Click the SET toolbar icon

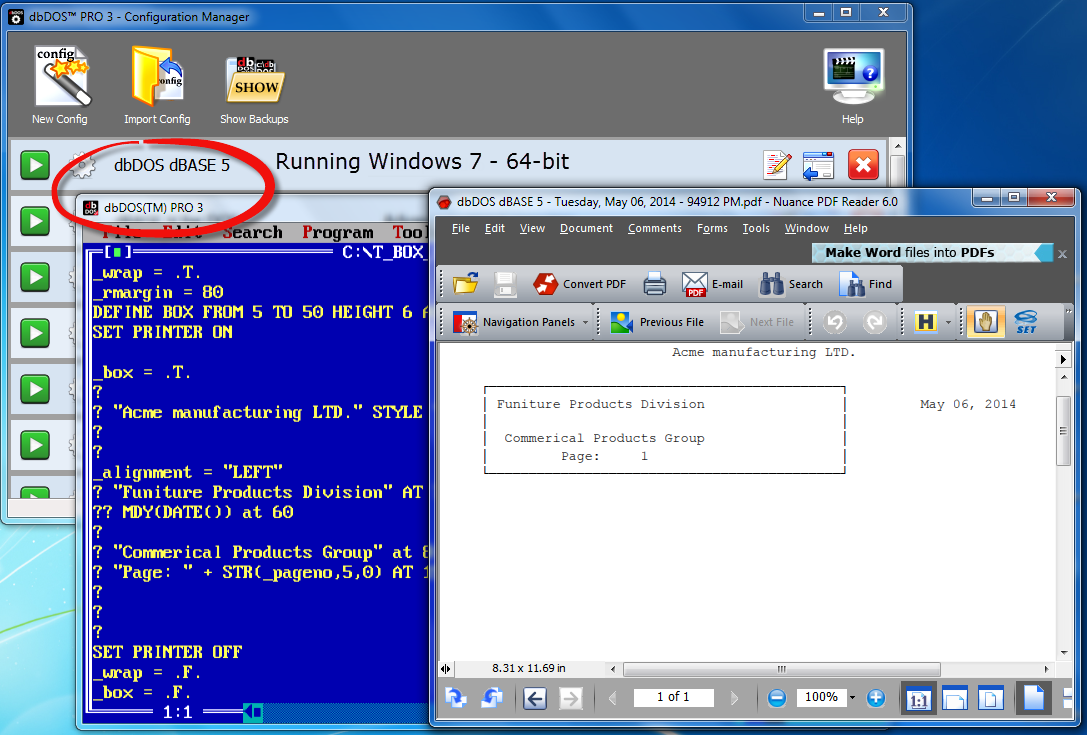(1026, 322)
